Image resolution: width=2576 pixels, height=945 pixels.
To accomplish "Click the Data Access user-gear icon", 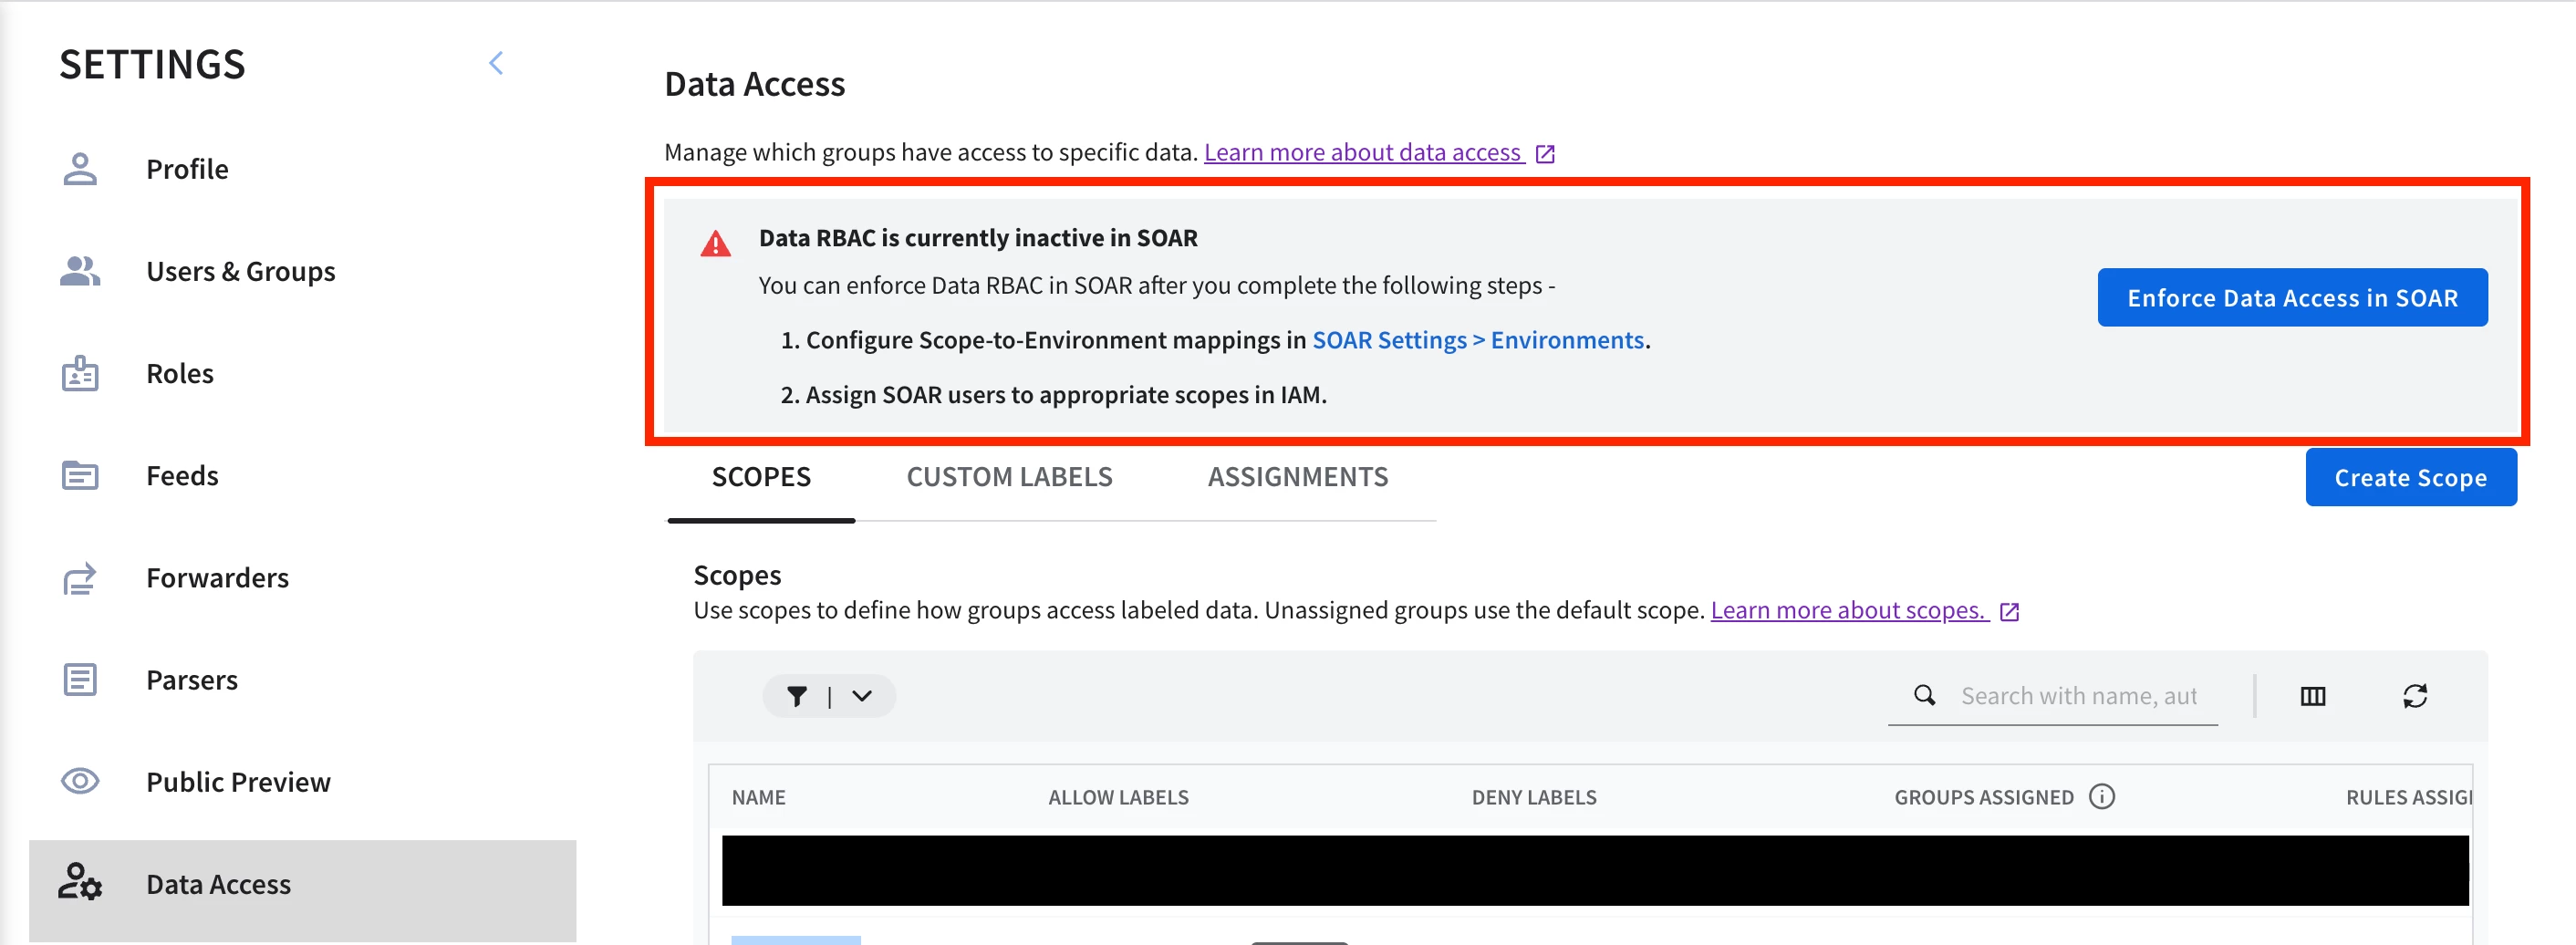I will (x=80, y=882).
